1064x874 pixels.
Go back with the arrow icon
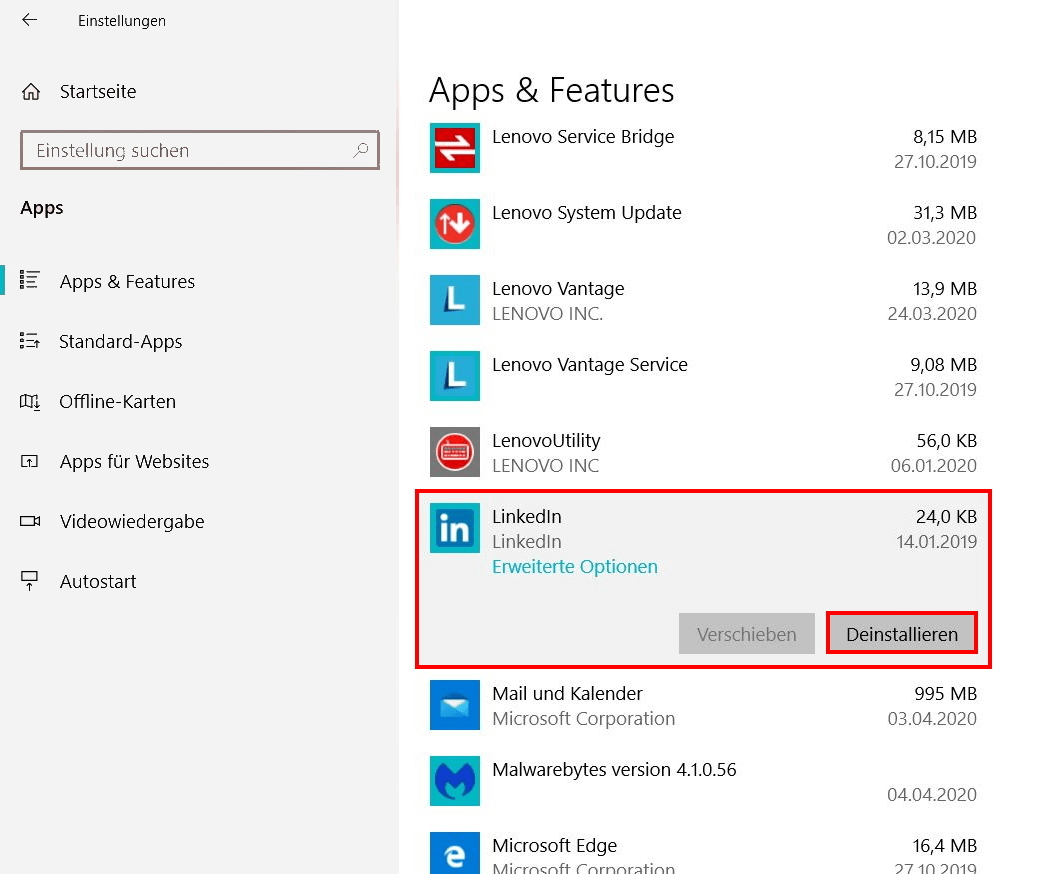[29, 20]
